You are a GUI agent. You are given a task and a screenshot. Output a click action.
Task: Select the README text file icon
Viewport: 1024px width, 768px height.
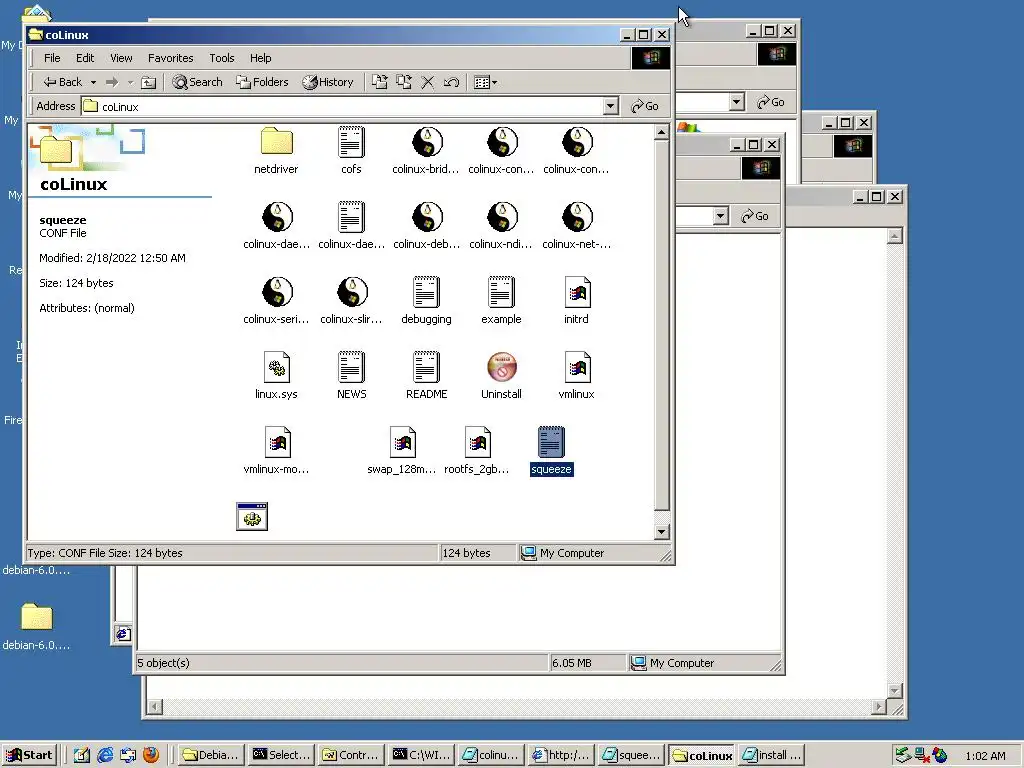(x=426, y=368)
